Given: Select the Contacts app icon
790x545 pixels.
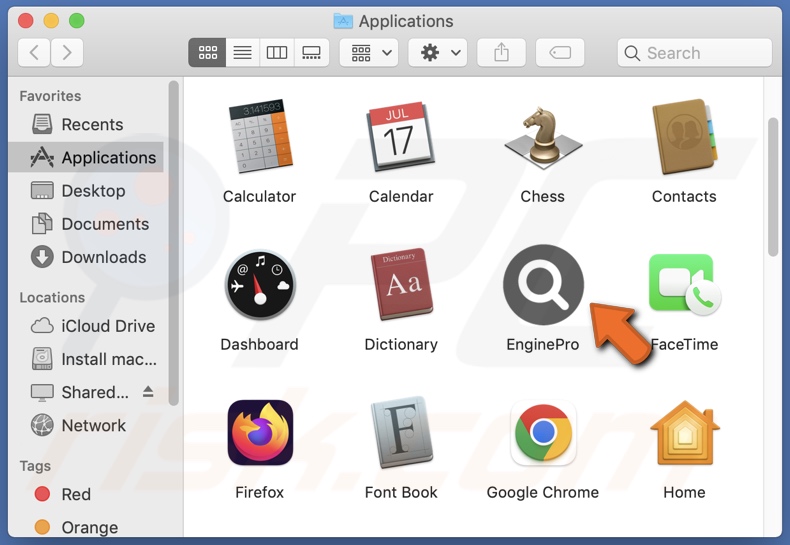Looking at the screenshot, I should 684,137.
